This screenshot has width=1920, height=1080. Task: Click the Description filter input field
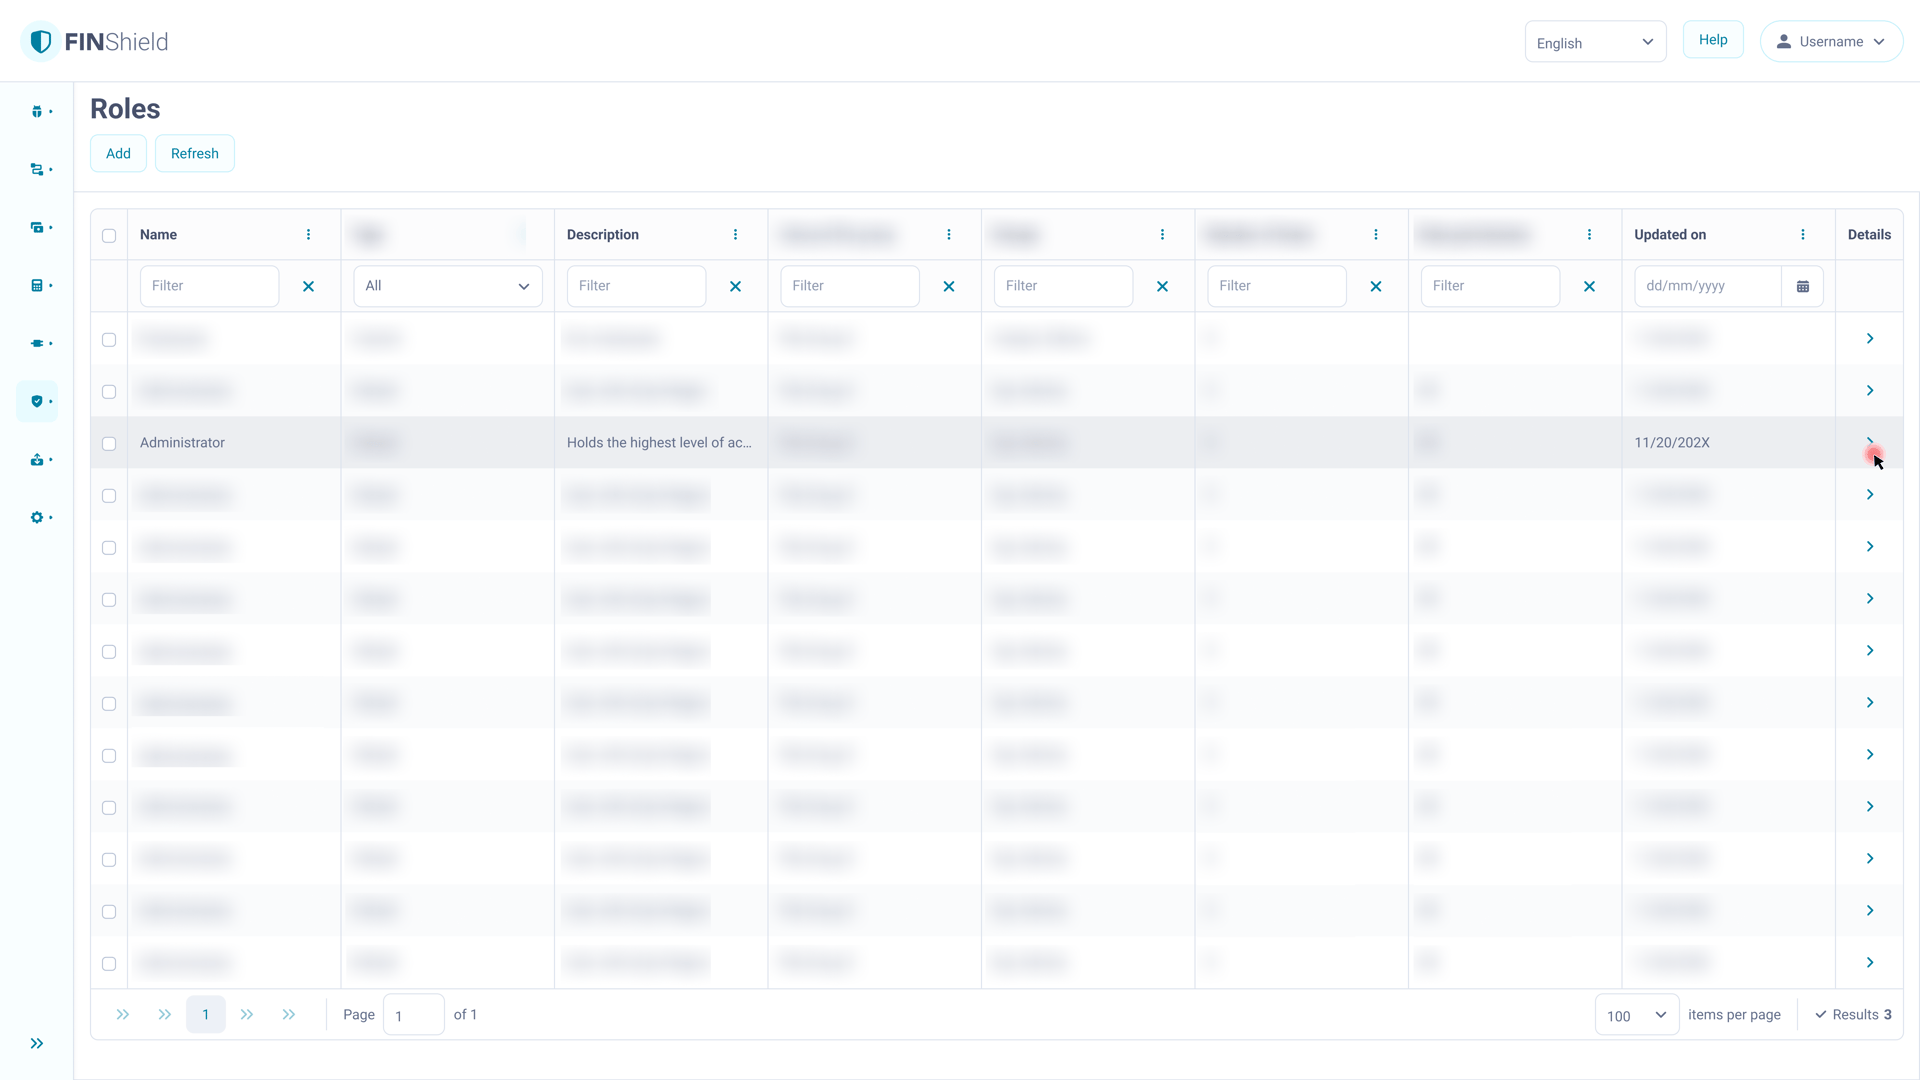click(x=636, y=287)
